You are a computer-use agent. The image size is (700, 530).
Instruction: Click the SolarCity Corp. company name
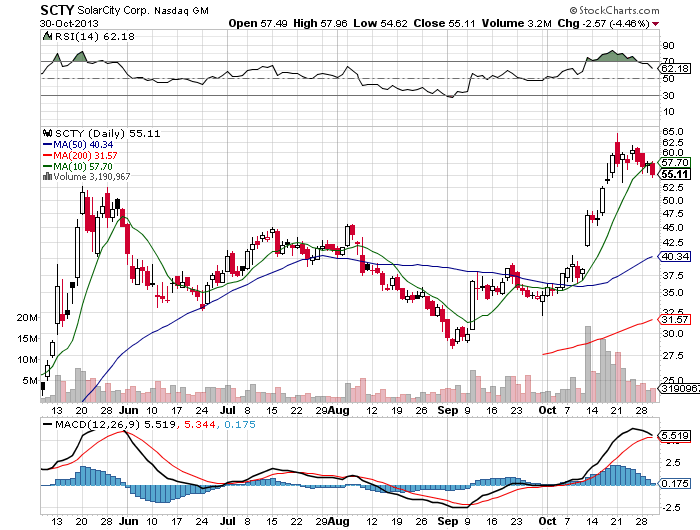[113, 10]
